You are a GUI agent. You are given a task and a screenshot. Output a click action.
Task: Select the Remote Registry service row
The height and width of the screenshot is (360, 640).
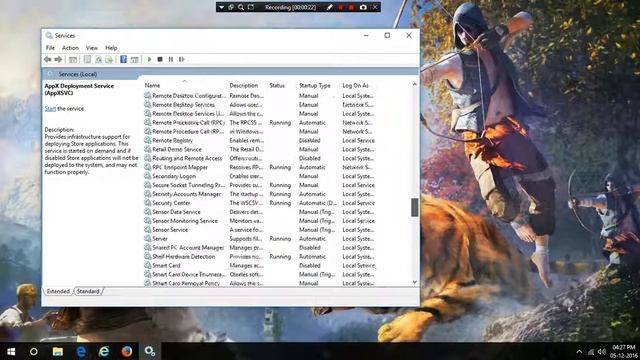(x=260, y=140)
